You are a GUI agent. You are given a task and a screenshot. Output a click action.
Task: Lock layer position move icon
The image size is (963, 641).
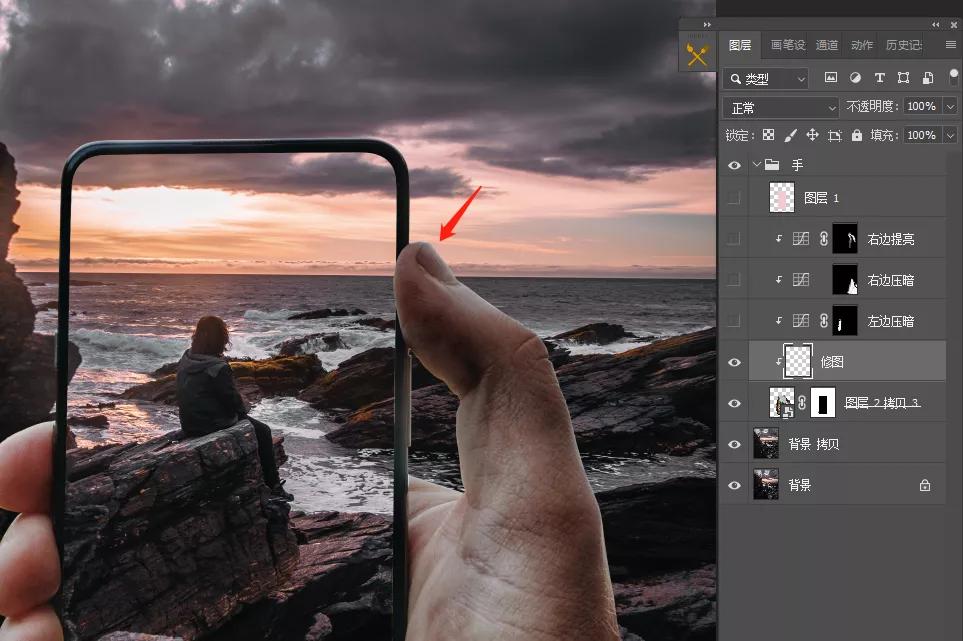click(x=812, y=134)
